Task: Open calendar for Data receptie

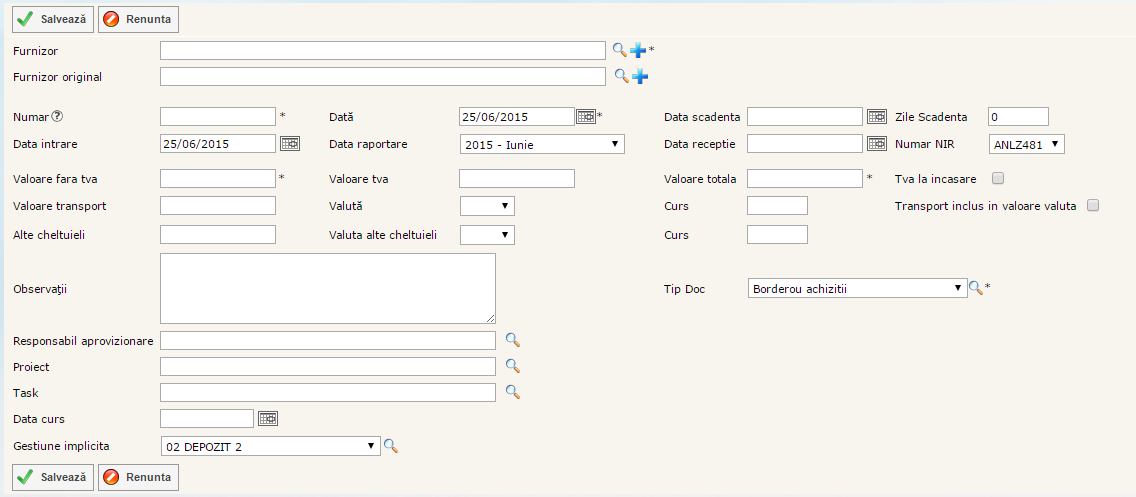Action: pos(877,144)
